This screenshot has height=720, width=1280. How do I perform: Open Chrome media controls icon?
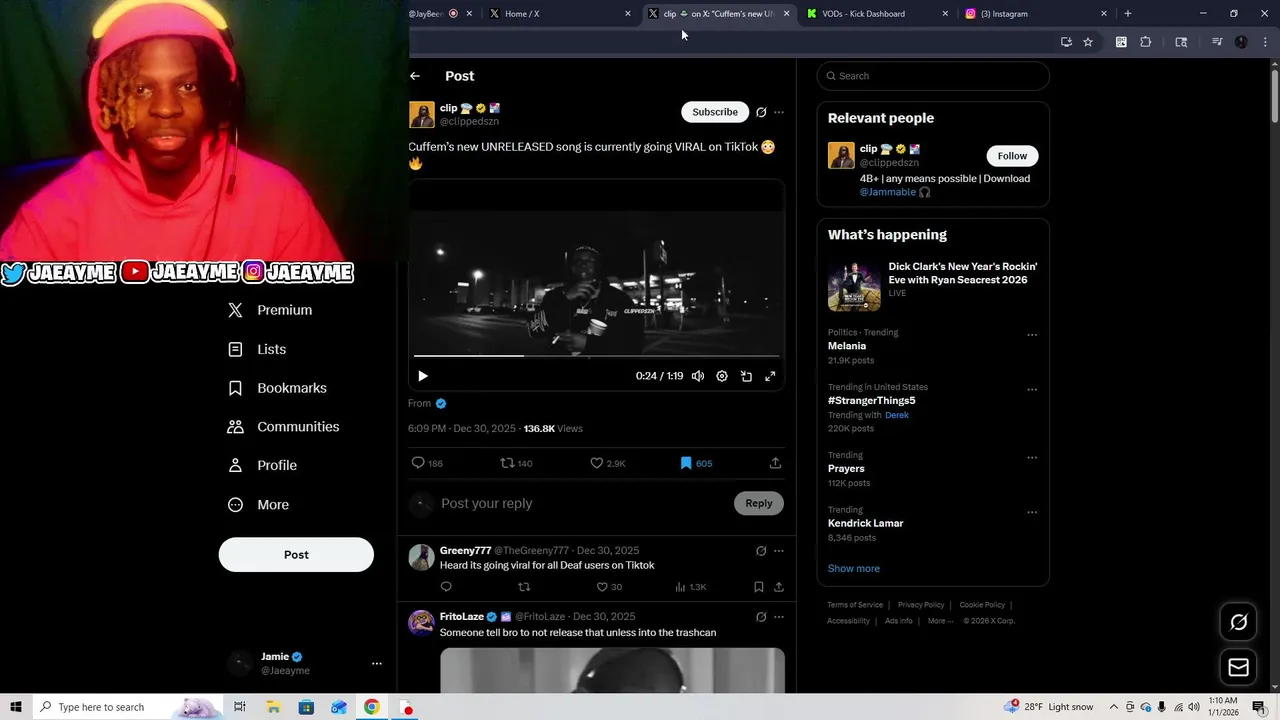(1217, 42)
